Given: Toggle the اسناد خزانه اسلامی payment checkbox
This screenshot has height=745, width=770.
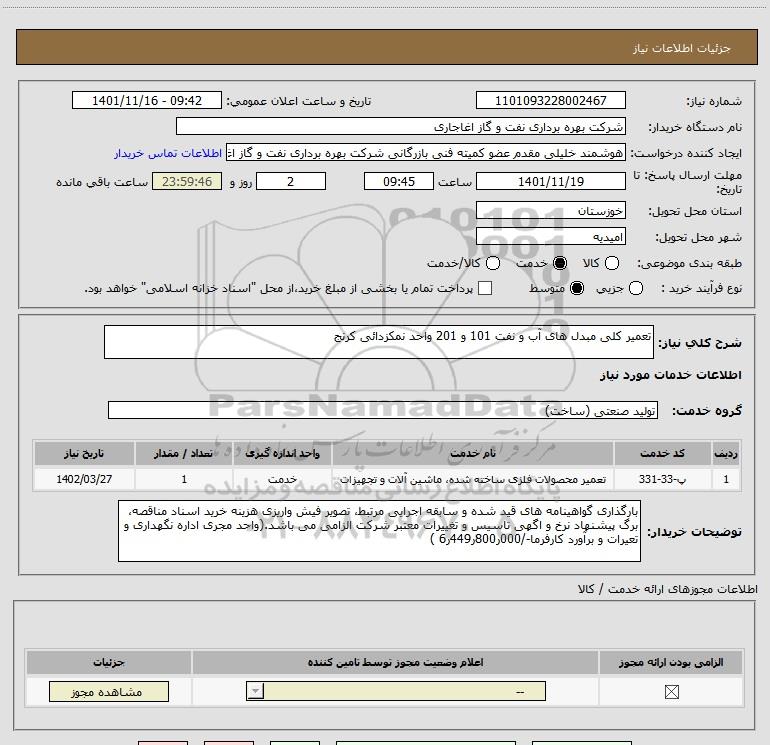Looking at the screenshot, I should point(485,288).
